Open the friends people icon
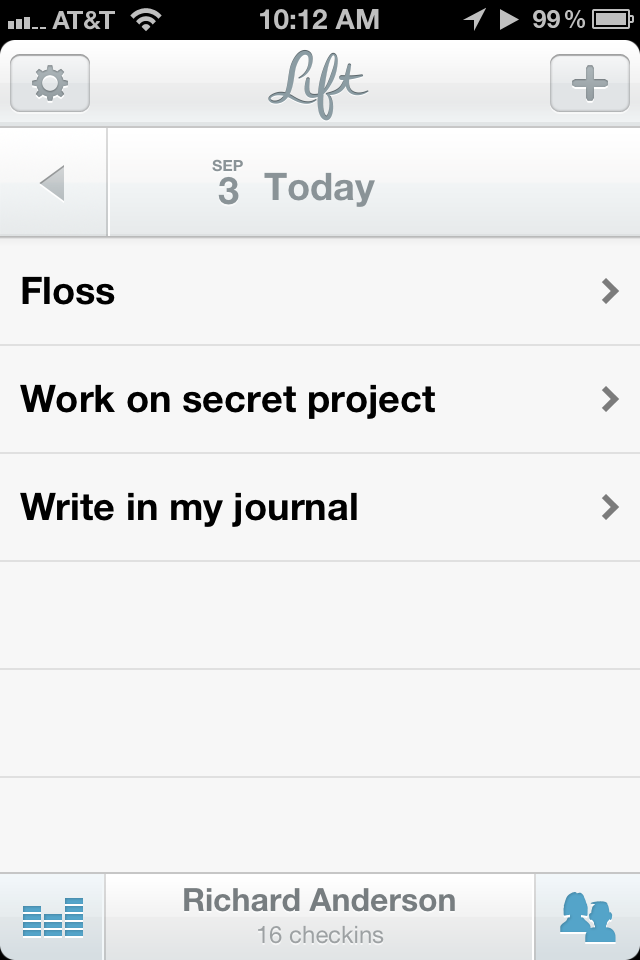 [x=587, y=917]
